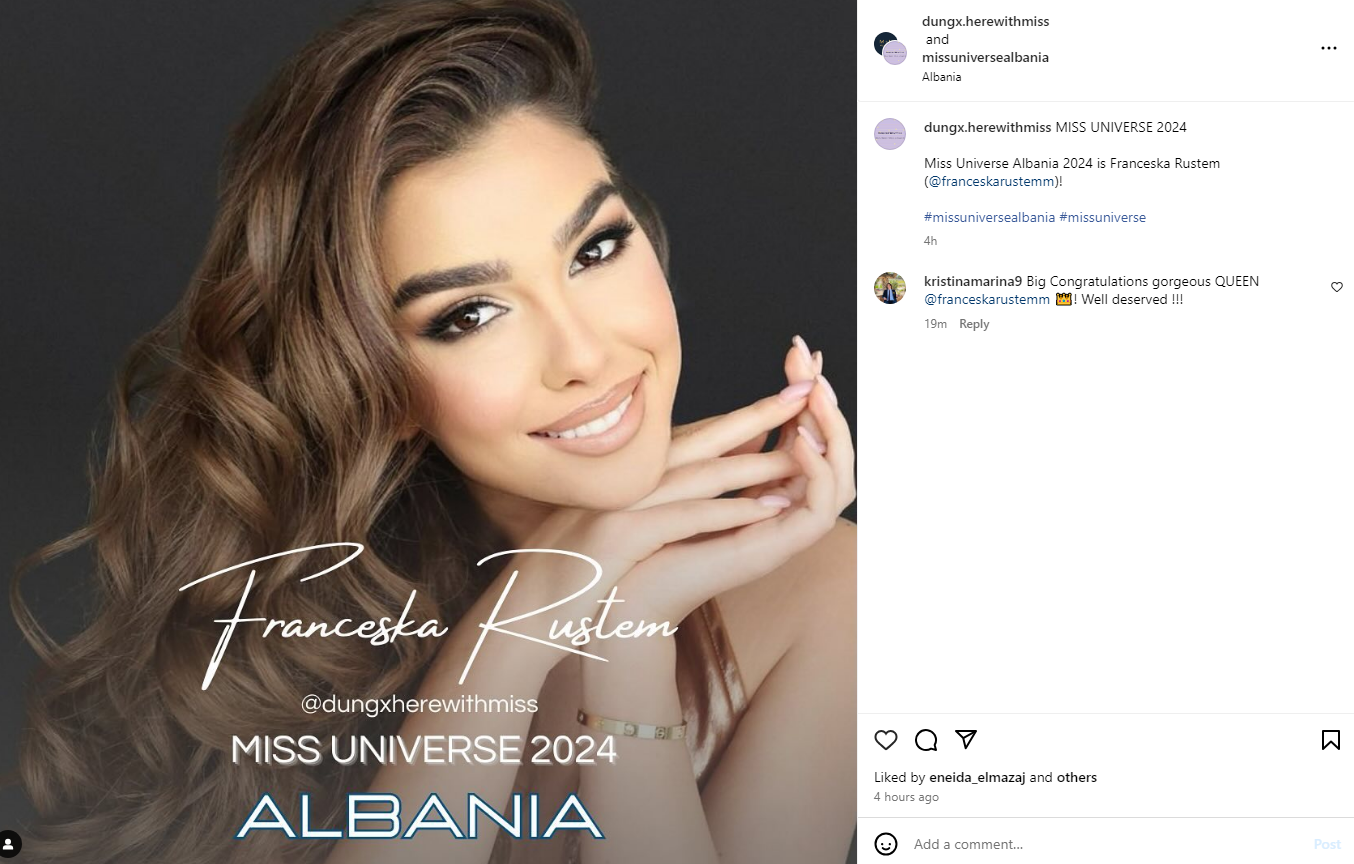Open the @franceskarustemm mention in the caption
1354x864 pixels.
[991, 182]
